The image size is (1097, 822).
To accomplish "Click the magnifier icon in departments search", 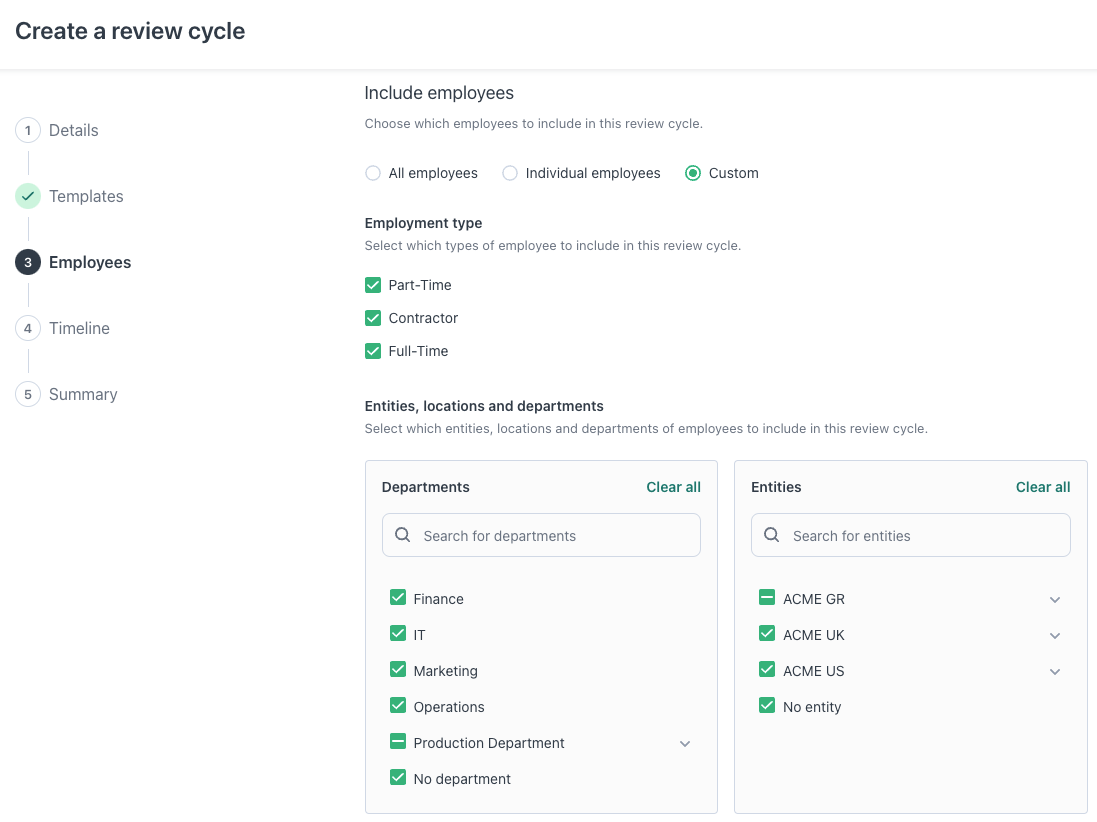I will [402, 535].
